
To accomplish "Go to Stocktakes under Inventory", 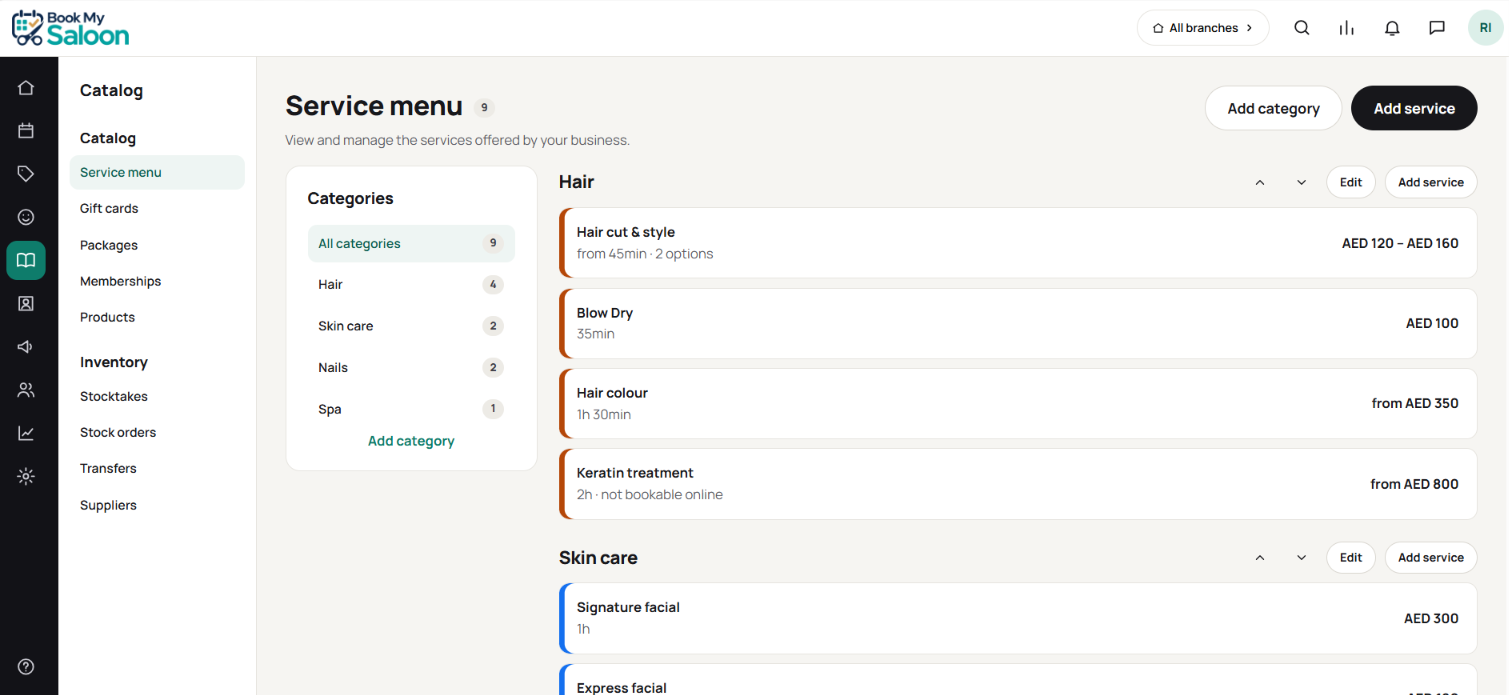I will (x=114, y=396).
